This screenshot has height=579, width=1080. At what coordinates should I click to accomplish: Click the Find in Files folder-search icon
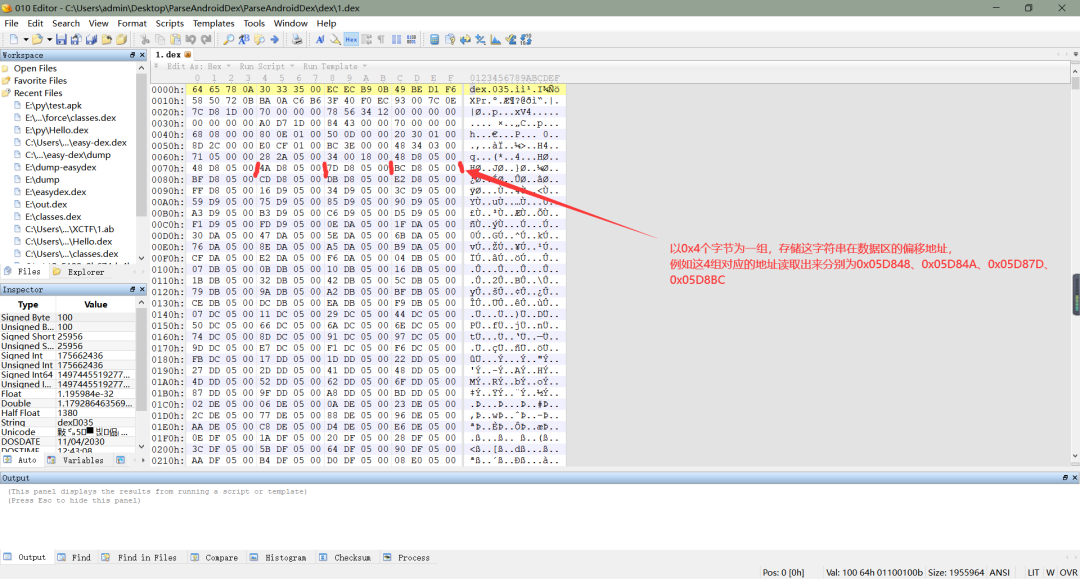259,39
